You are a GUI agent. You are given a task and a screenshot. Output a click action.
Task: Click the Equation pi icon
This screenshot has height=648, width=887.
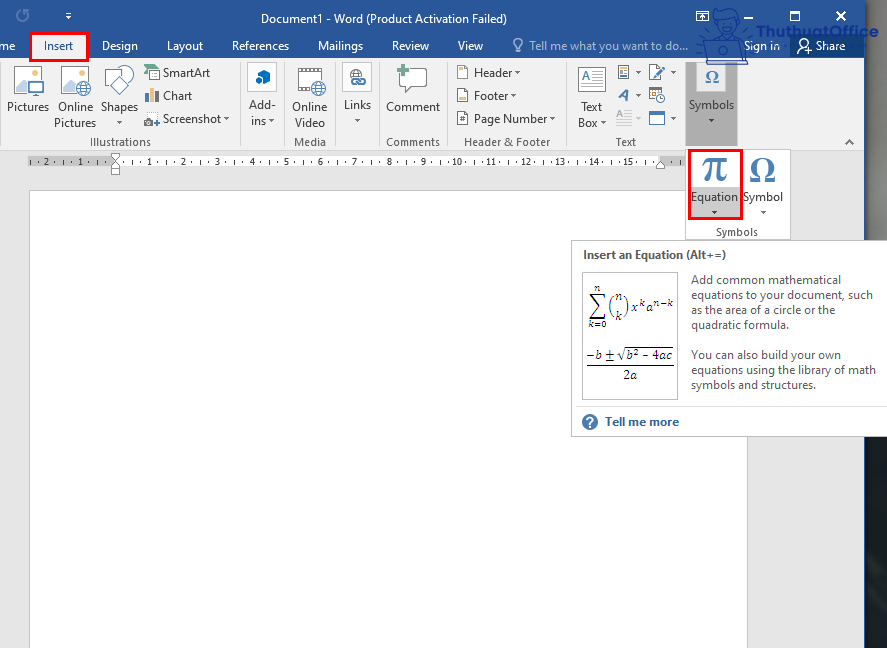[x=714, y=170]
